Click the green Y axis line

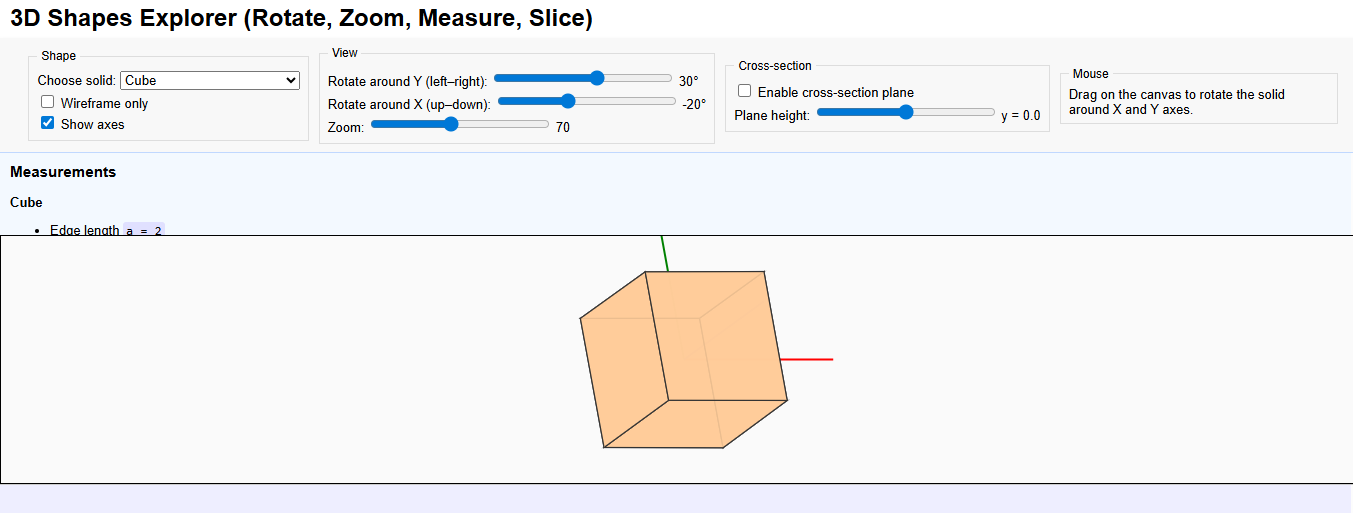tap(664, 253)
